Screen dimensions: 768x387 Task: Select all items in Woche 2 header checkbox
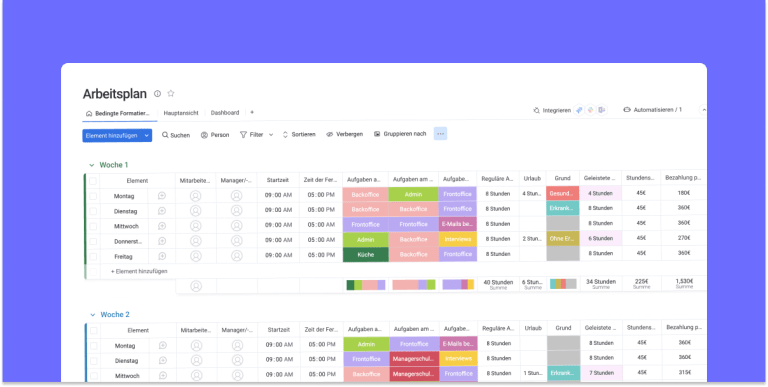coord(94,331)
